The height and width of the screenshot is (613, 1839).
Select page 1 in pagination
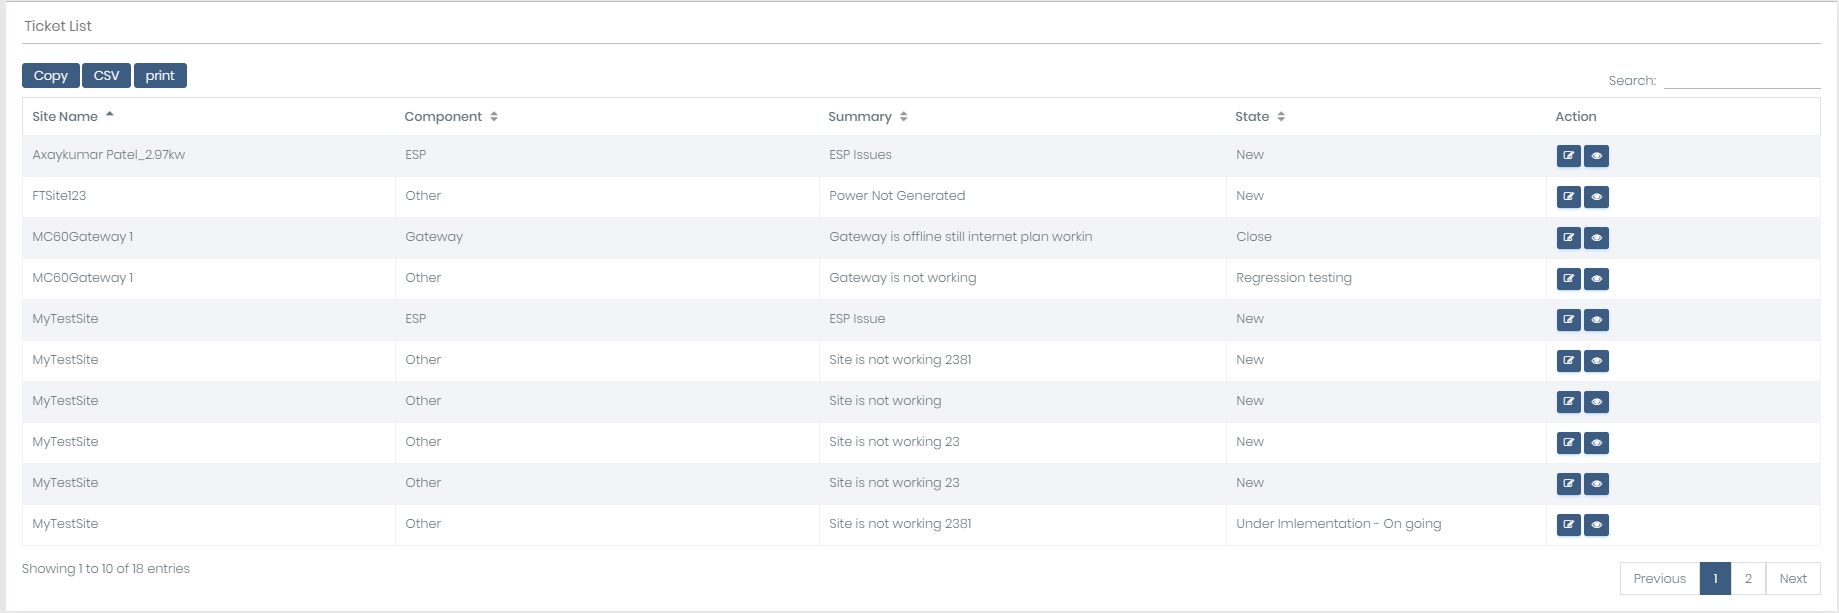[x=1715, y=579]
